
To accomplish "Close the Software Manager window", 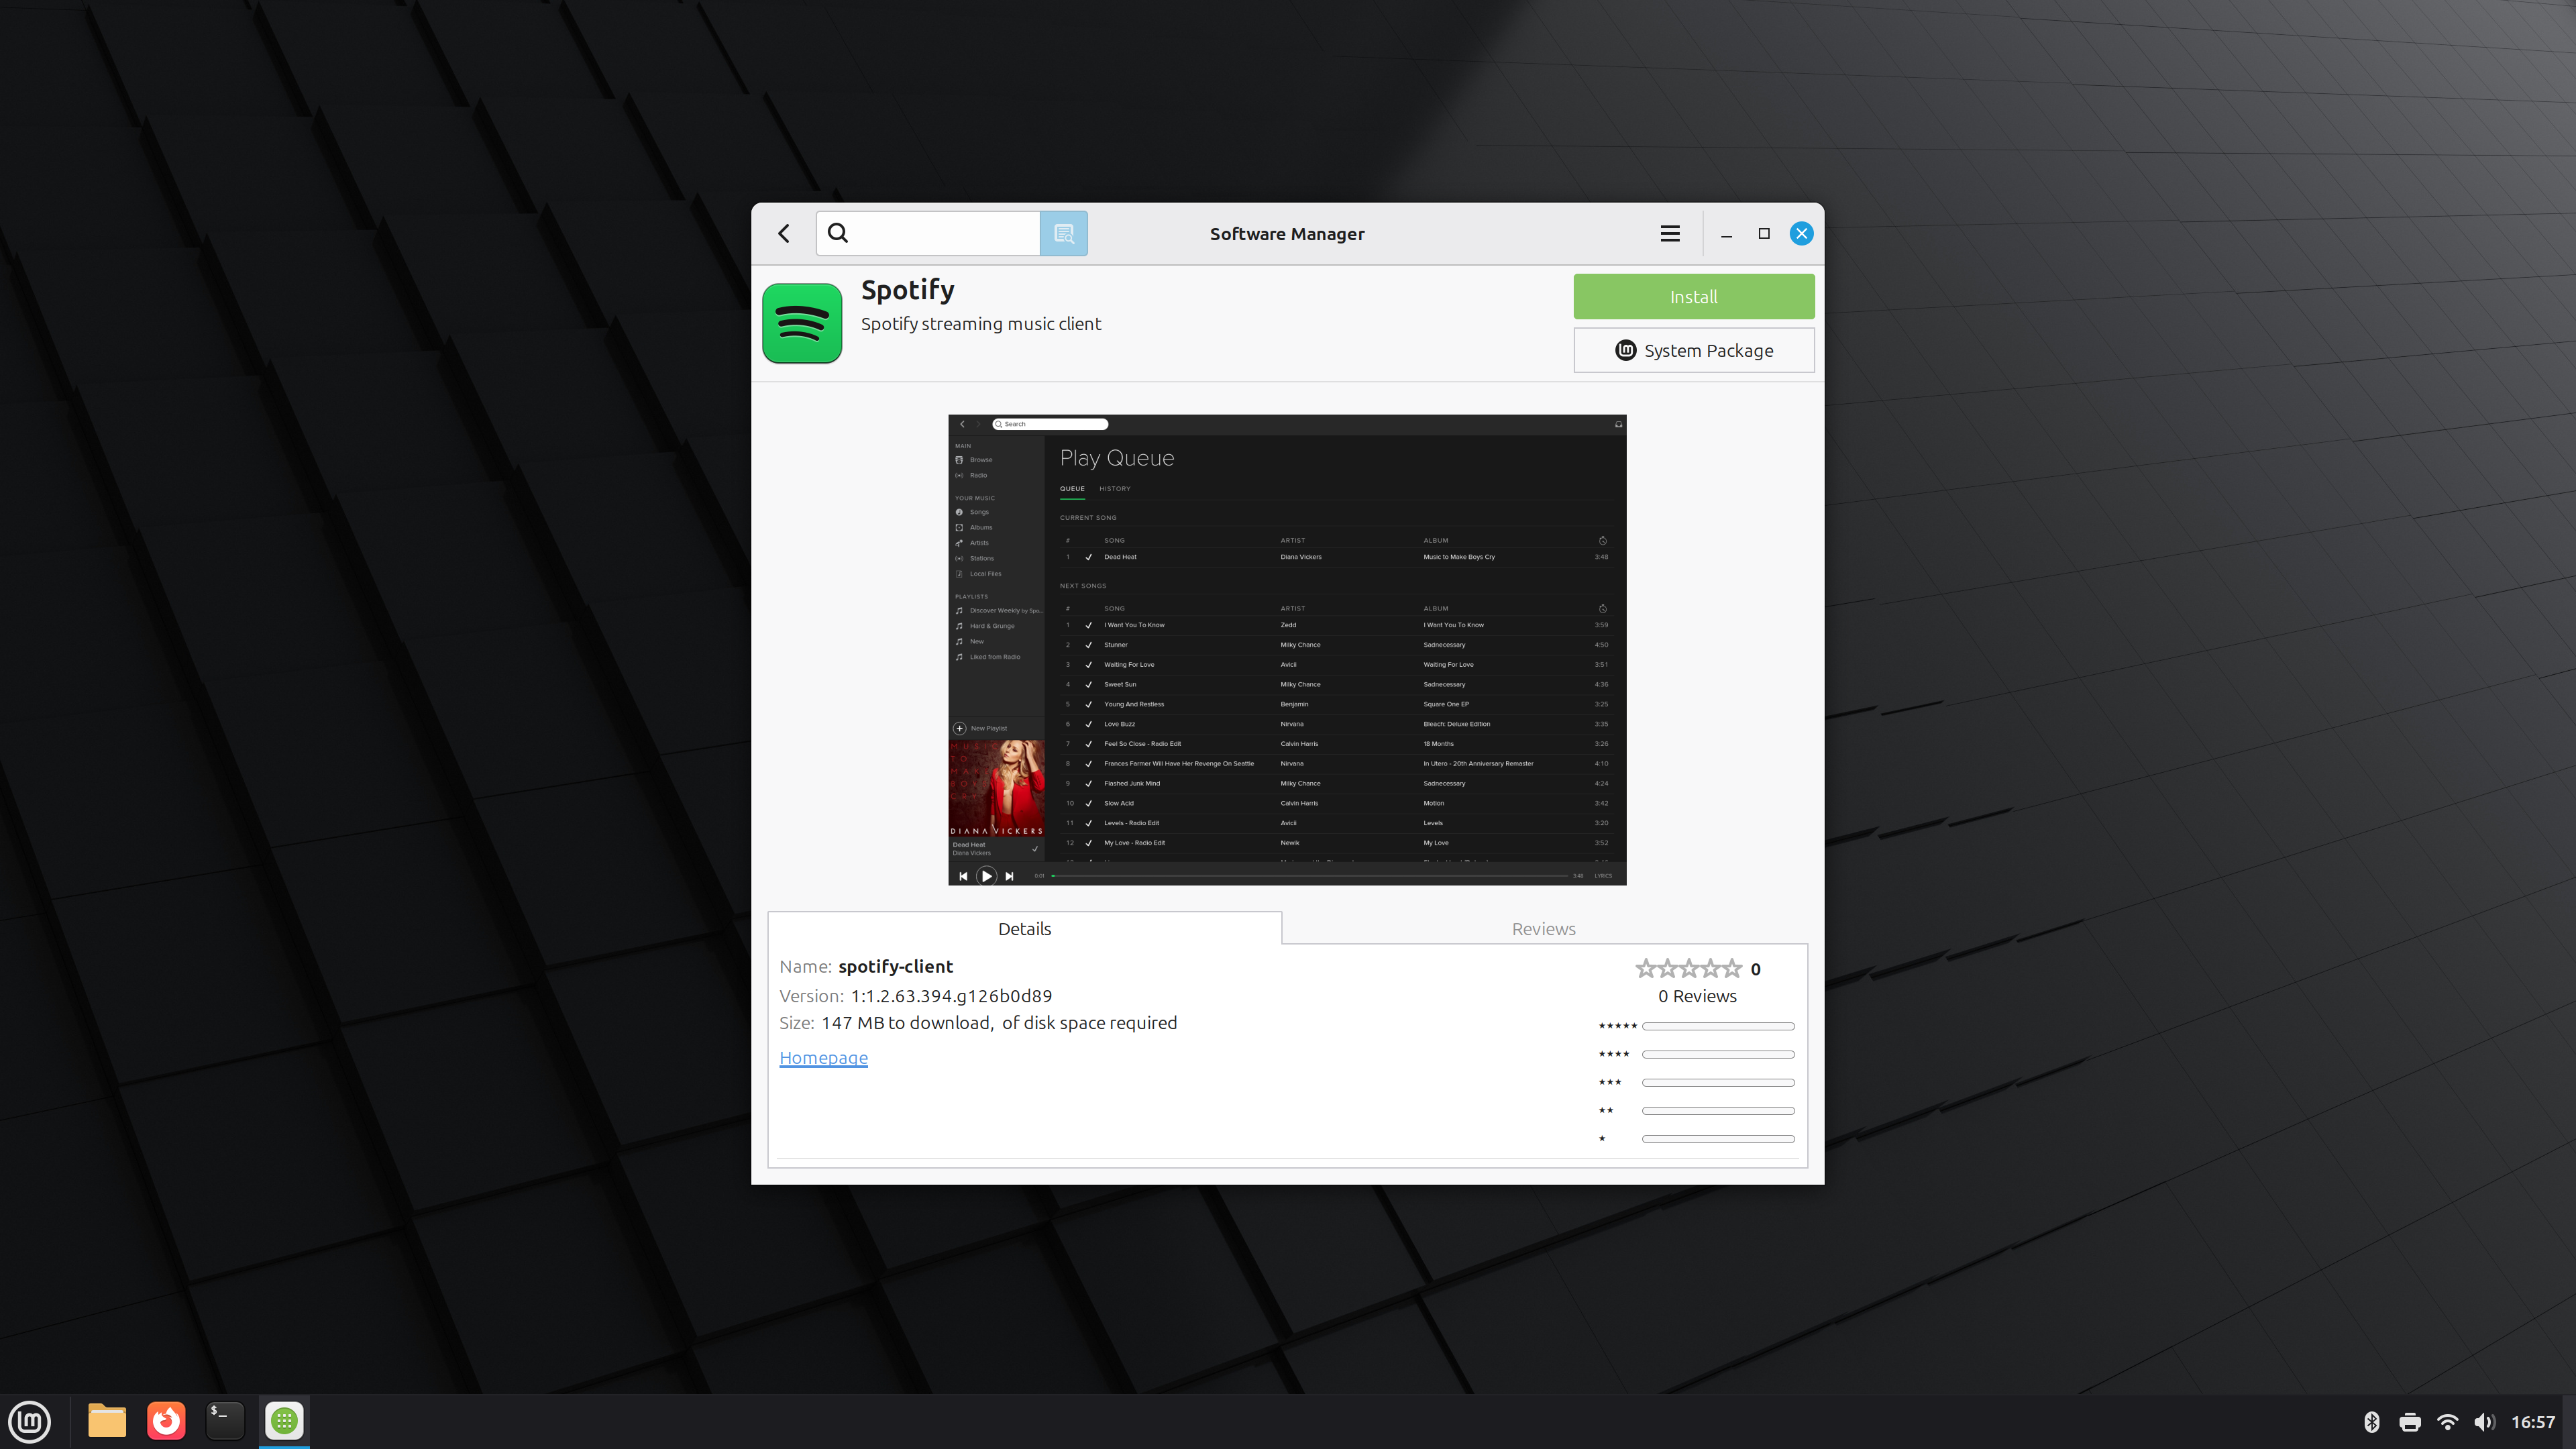I will click(1801, 233).
